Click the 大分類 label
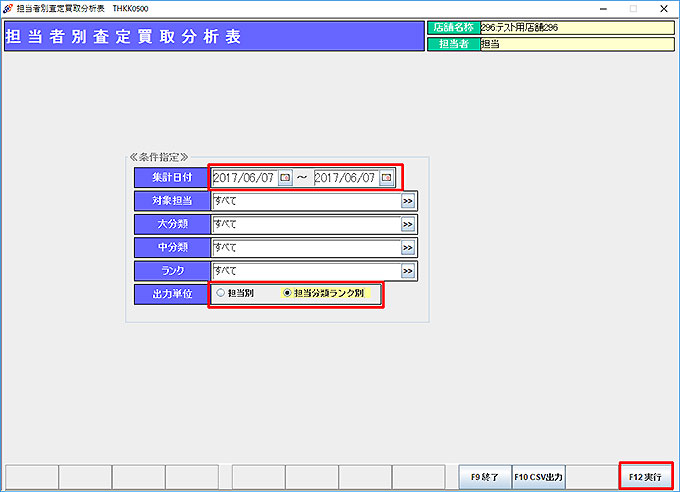 [172, 224]
